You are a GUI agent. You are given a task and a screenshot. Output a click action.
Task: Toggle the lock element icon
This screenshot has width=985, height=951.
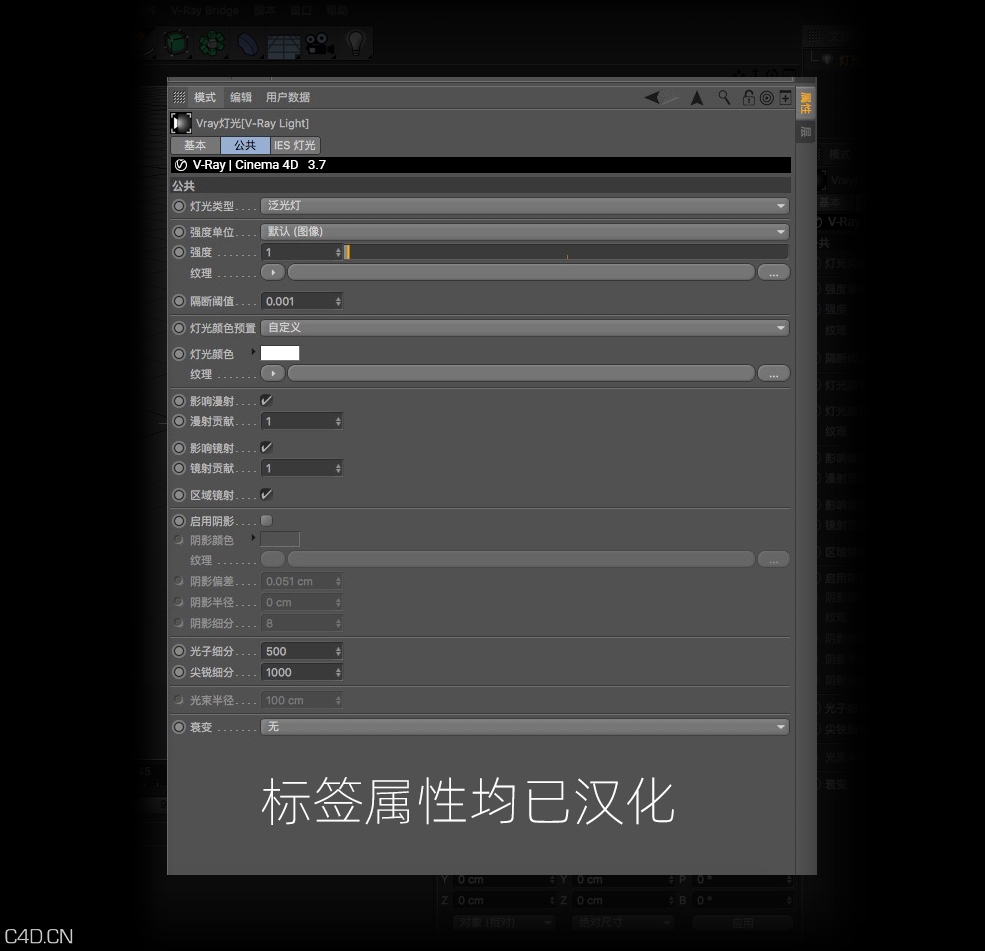(x=748, y=97)
